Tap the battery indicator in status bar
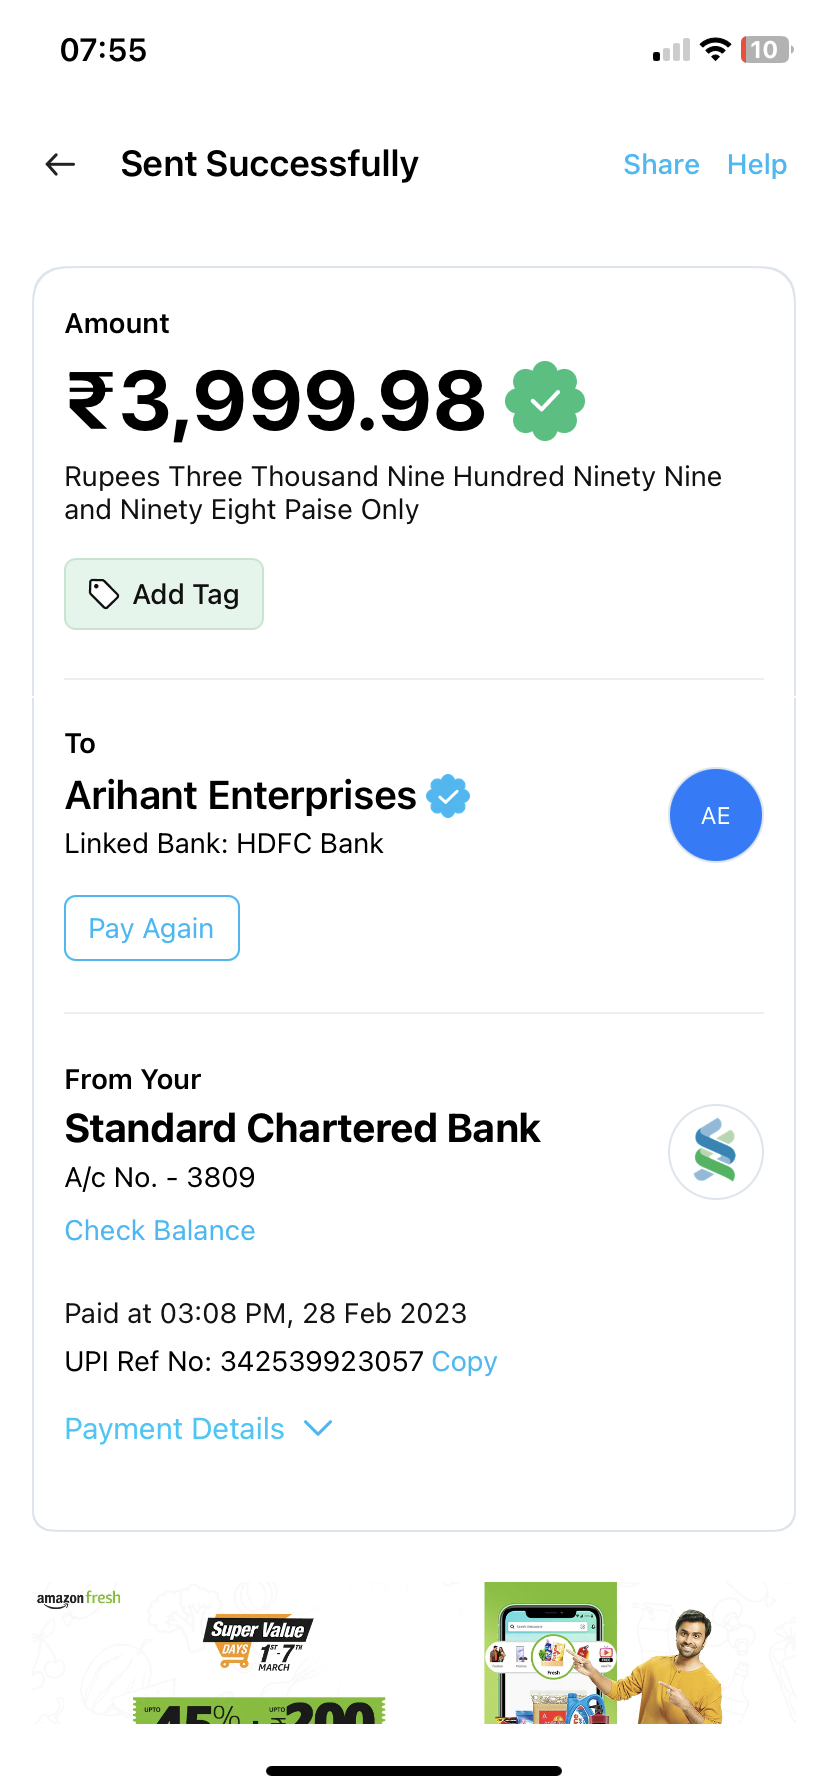The width and height of the screenshot is (828, 1792). 766,50
